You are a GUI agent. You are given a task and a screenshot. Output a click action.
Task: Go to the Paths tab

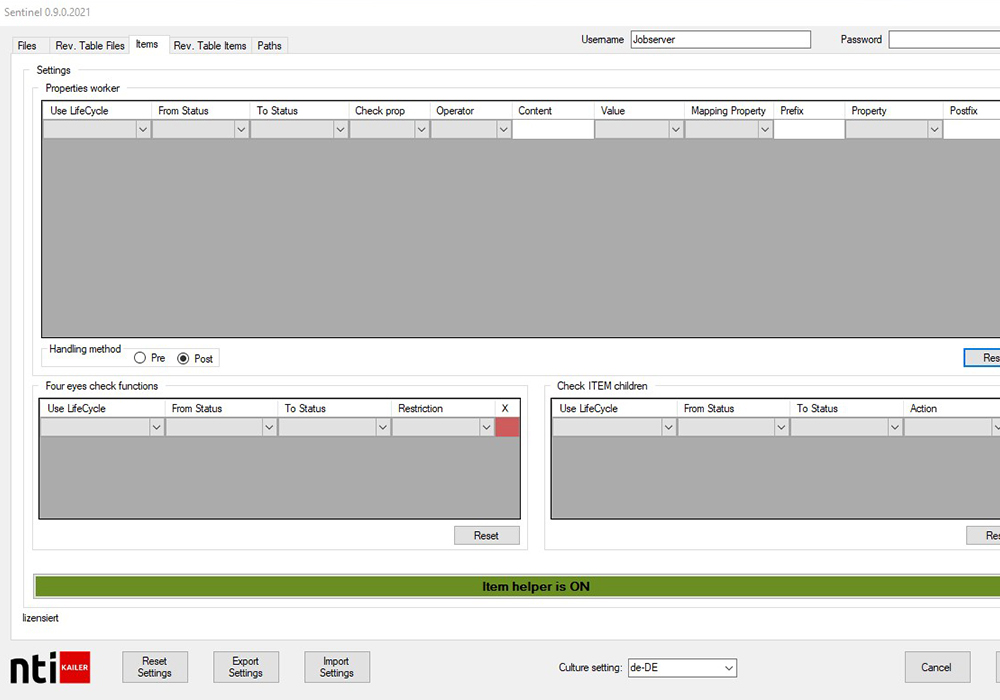[269, 46]
